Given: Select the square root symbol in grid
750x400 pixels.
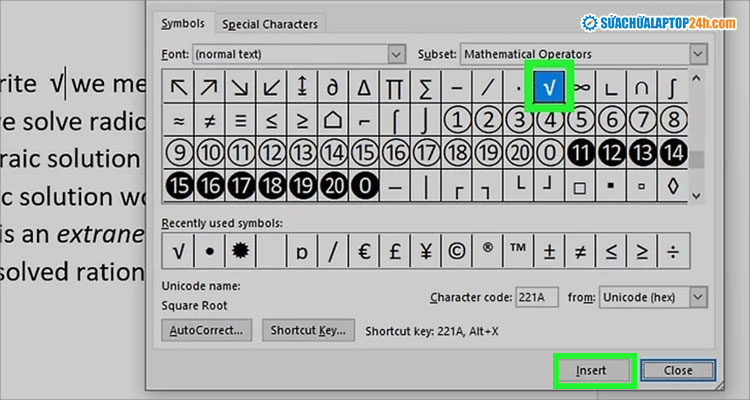Looking at the screenshot, I should 548,87.
